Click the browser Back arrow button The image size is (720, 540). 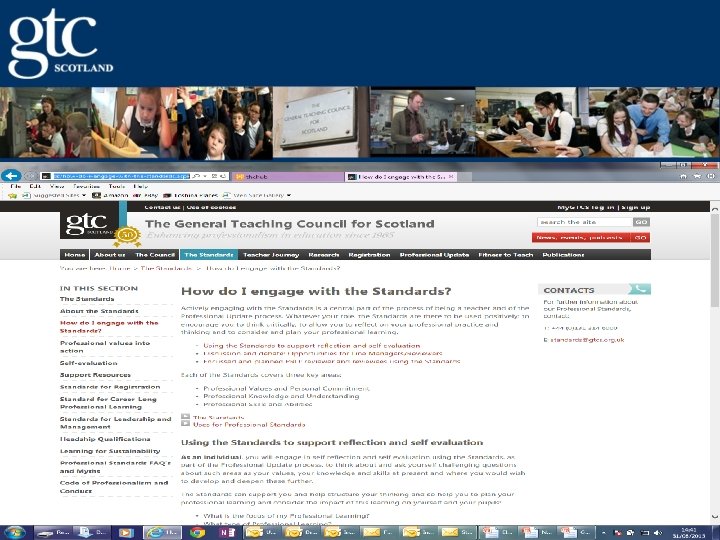click(x=11, y=175)
